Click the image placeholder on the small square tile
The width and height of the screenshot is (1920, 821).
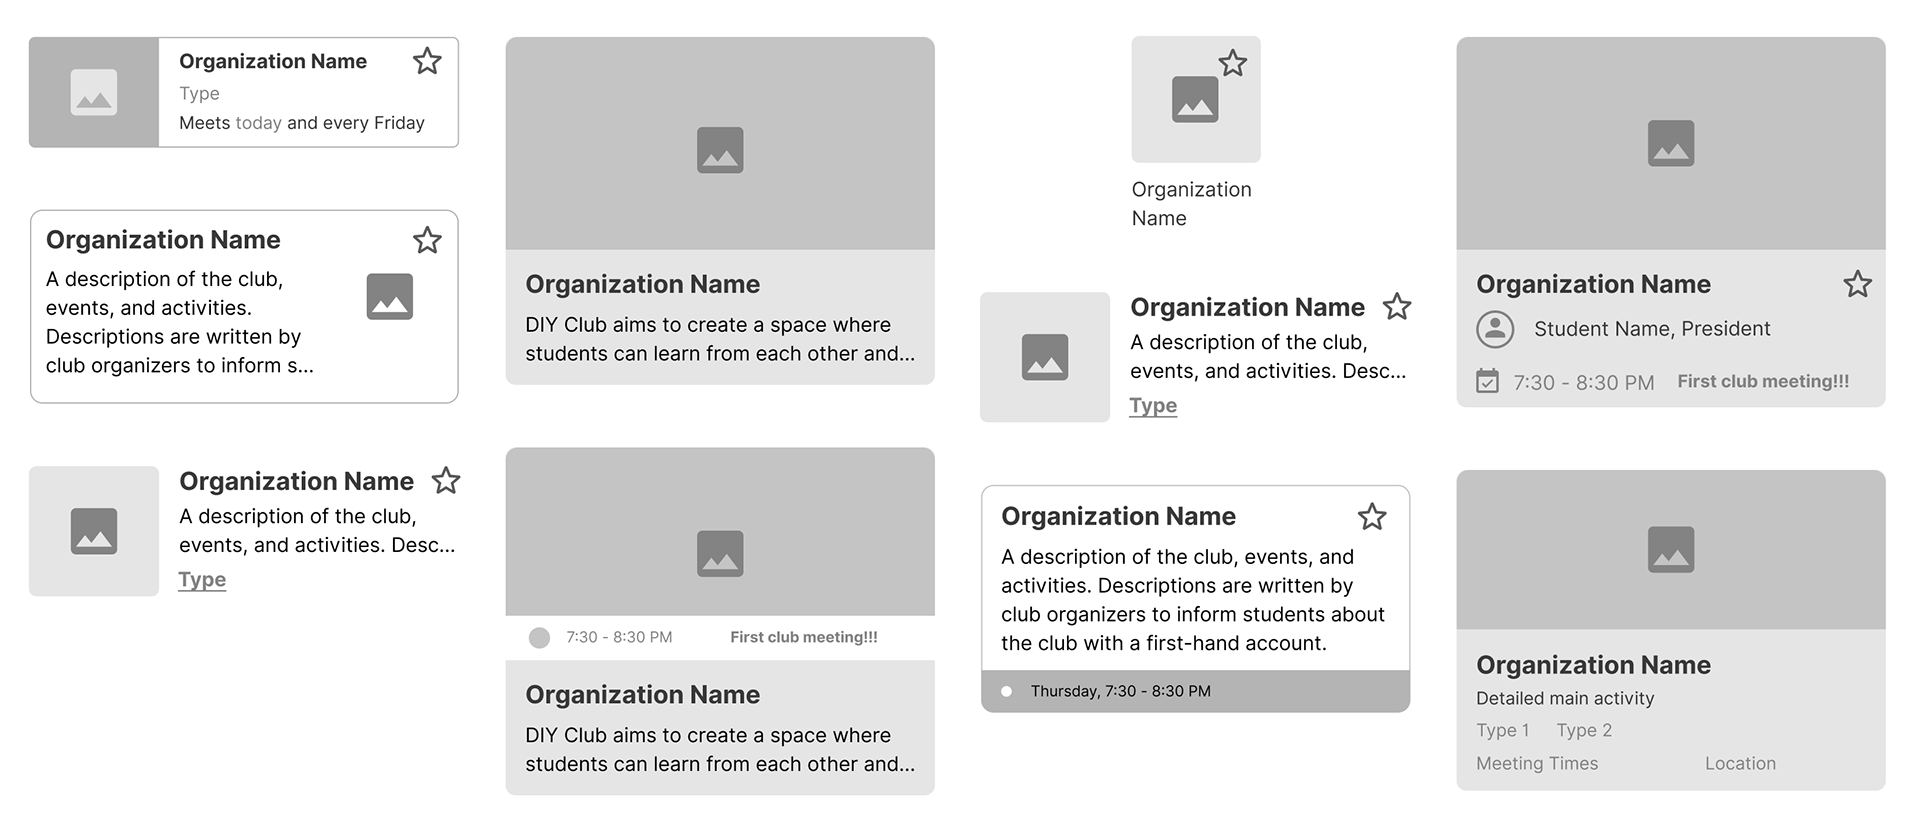(x=1195, y=99)
